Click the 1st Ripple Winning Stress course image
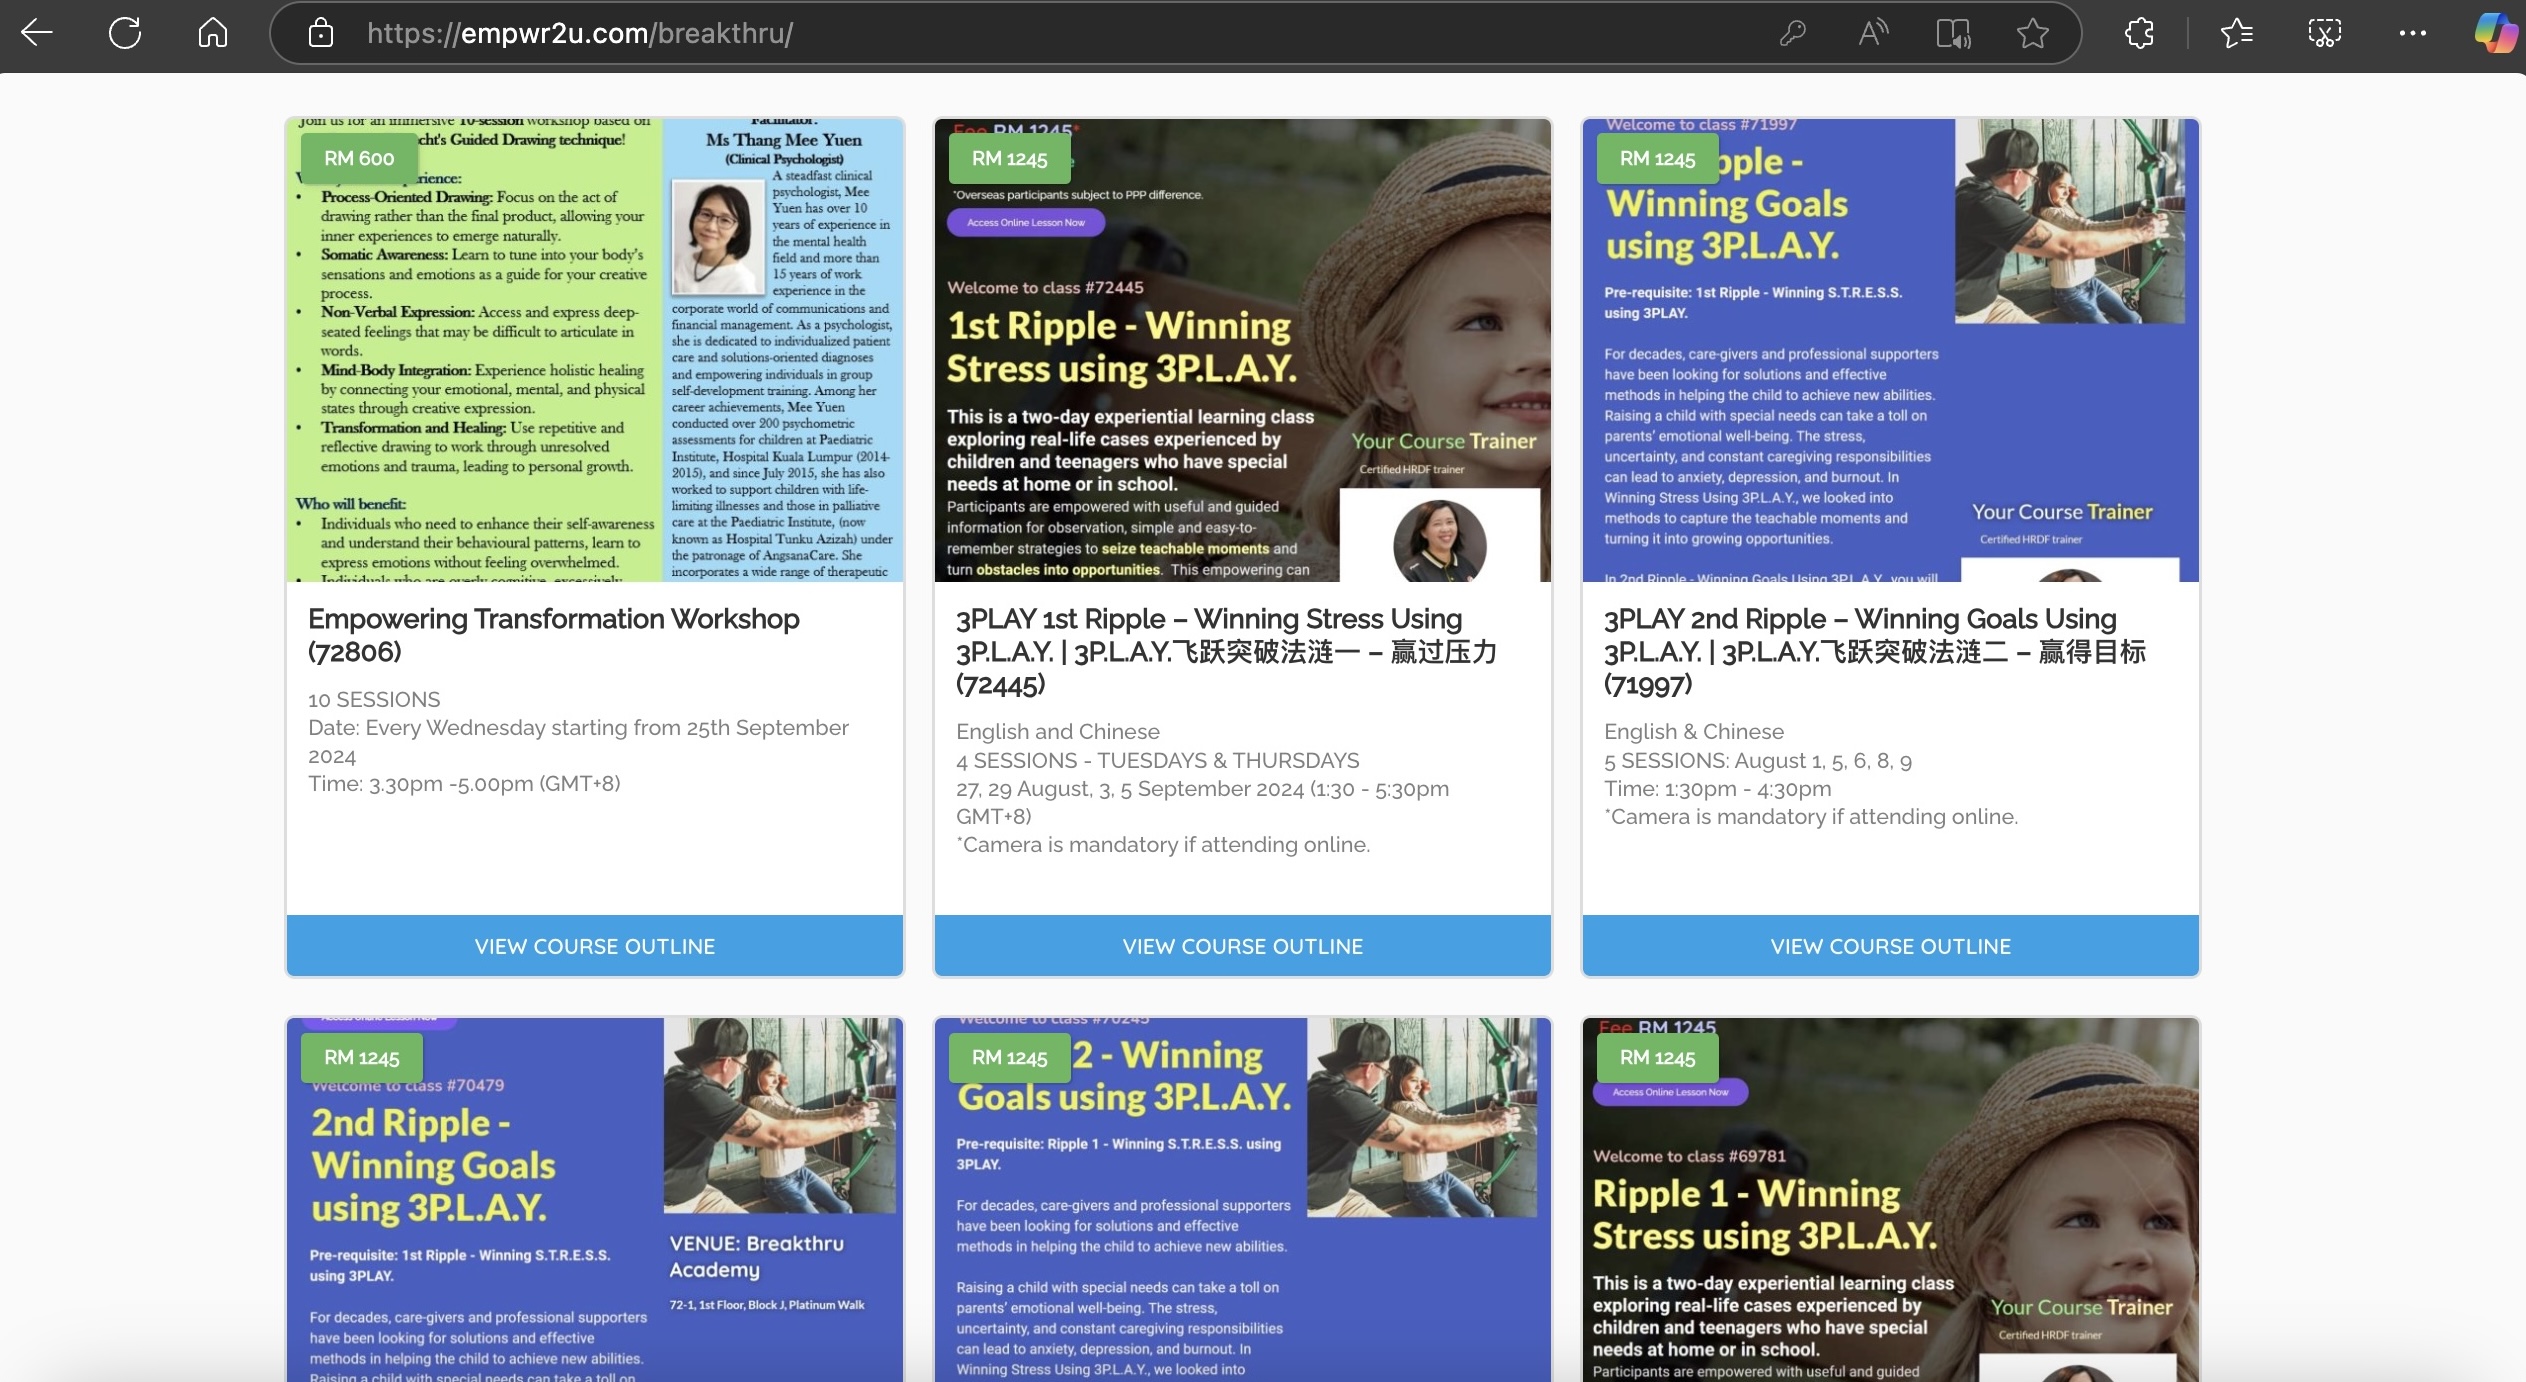 click(x=1242, y=350)
